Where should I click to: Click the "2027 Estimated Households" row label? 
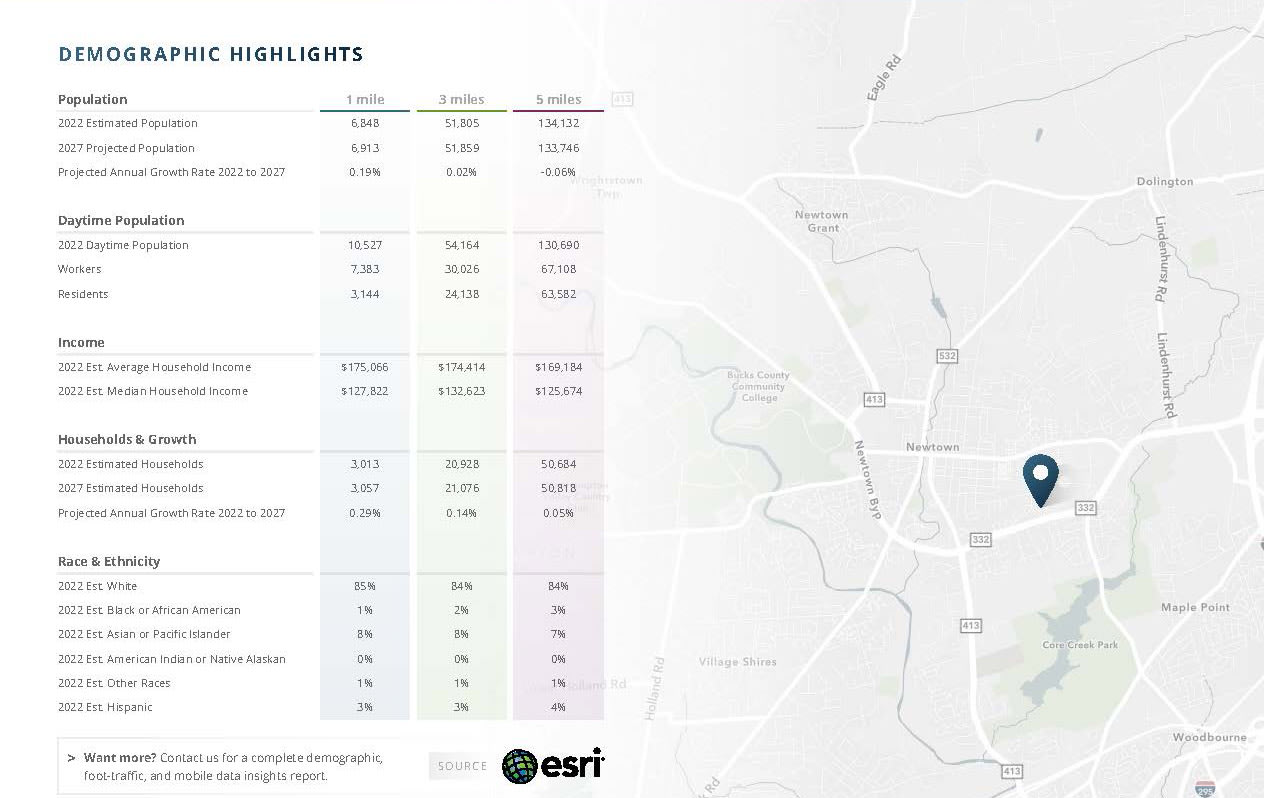(x=131, y=488)
